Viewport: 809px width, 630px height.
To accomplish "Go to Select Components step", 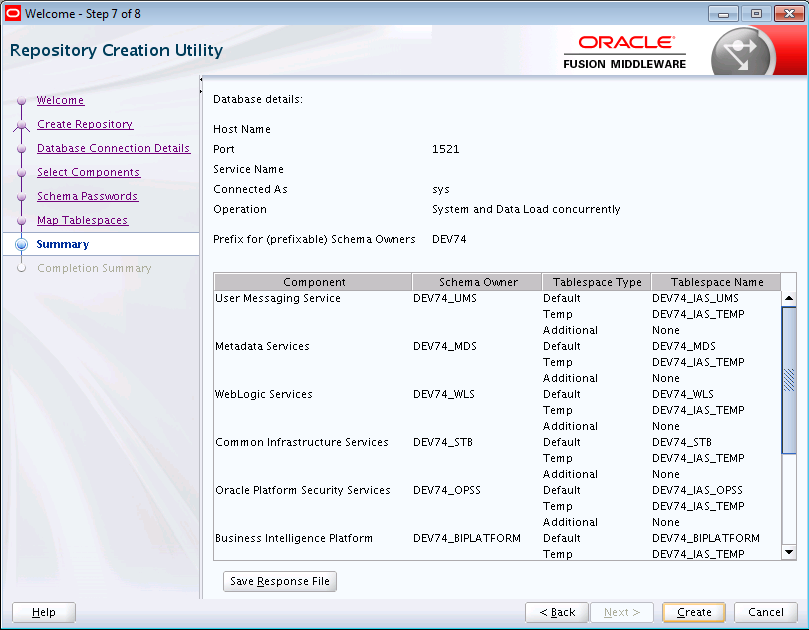I will click(x=88, y=172).
